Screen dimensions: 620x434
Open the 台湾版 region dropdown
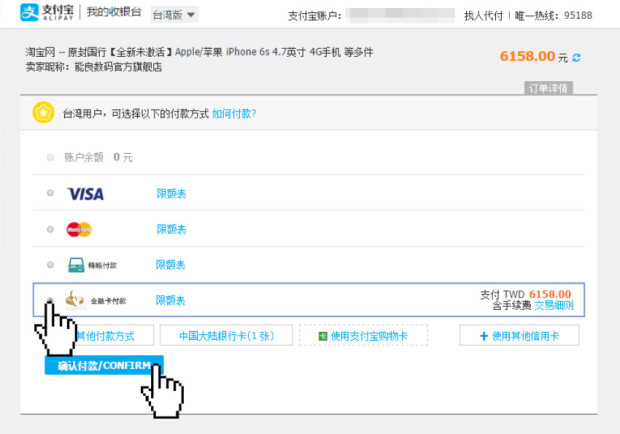174,15
